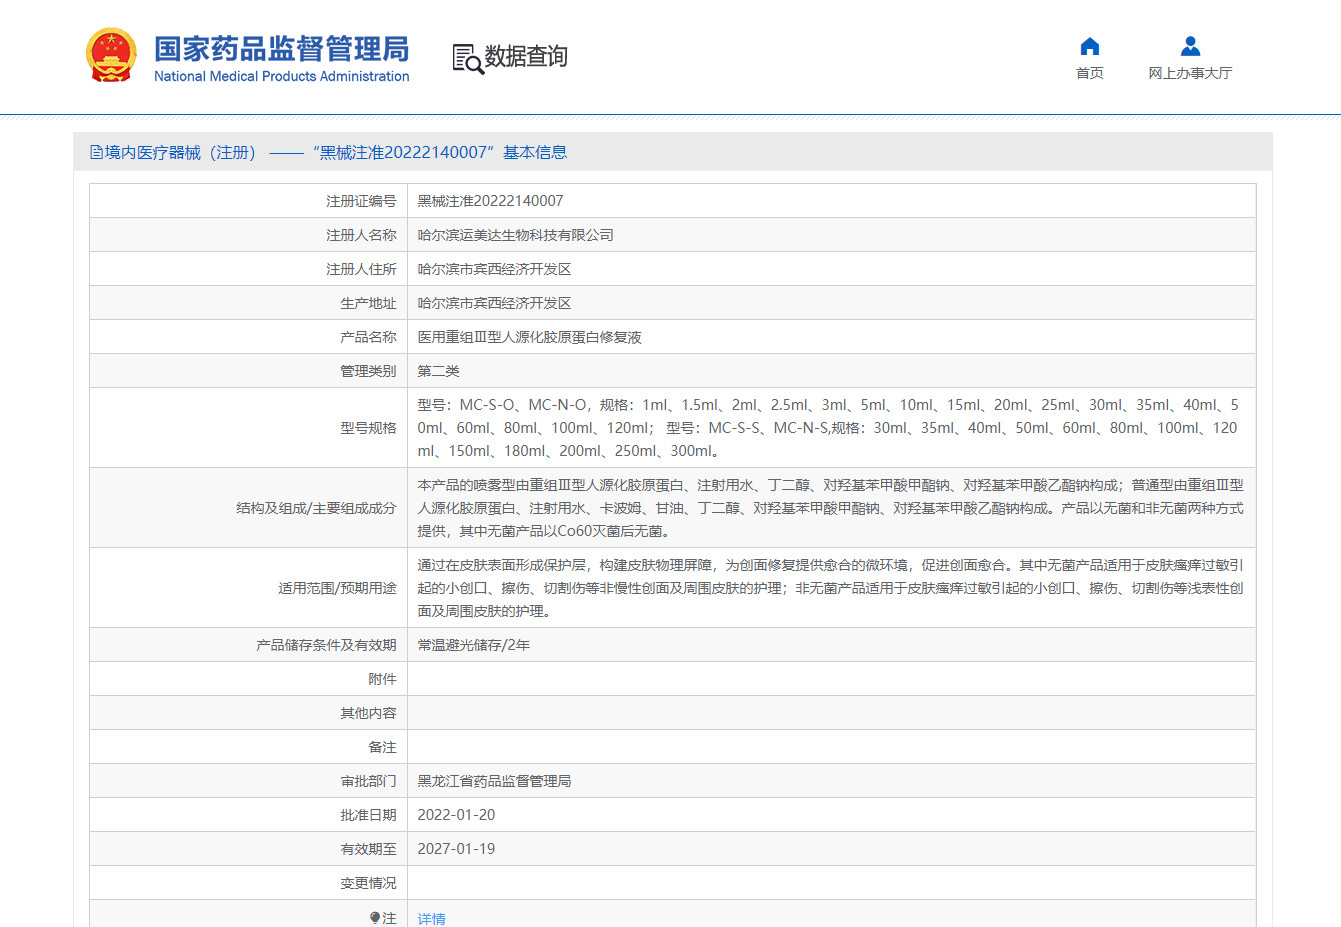Viewport: 1341px width, 927px height.
Task: Click the address value in the 注册人住所 row
Action: (x=494, y=269)
